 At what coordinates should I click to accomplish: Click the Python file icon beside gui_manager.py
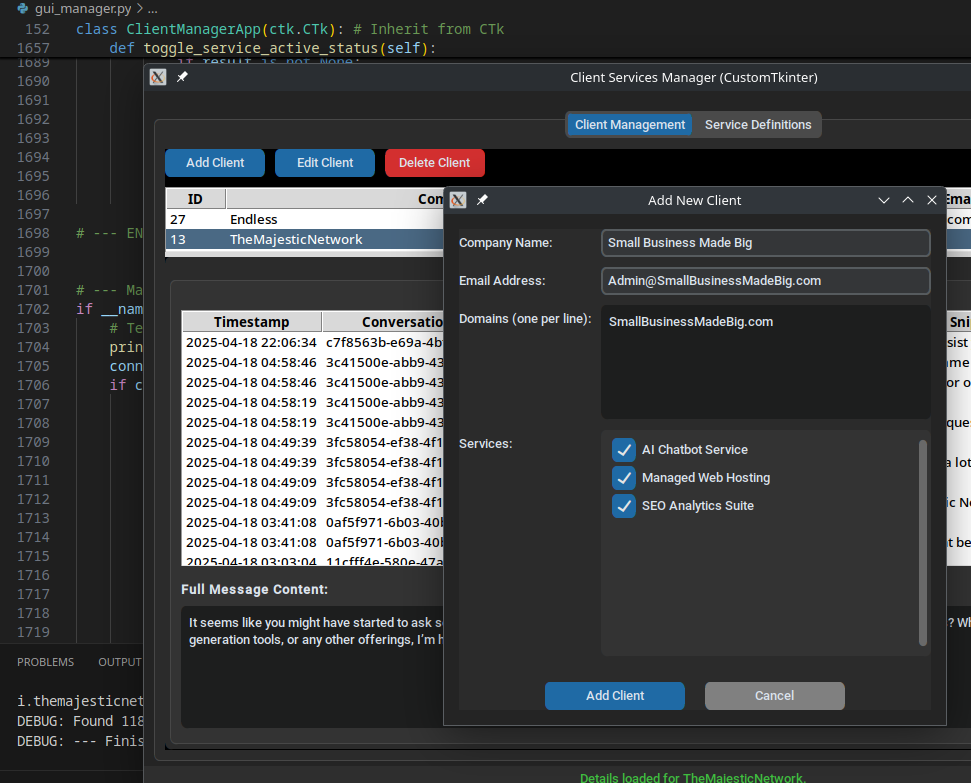click(x=23, y=9)
